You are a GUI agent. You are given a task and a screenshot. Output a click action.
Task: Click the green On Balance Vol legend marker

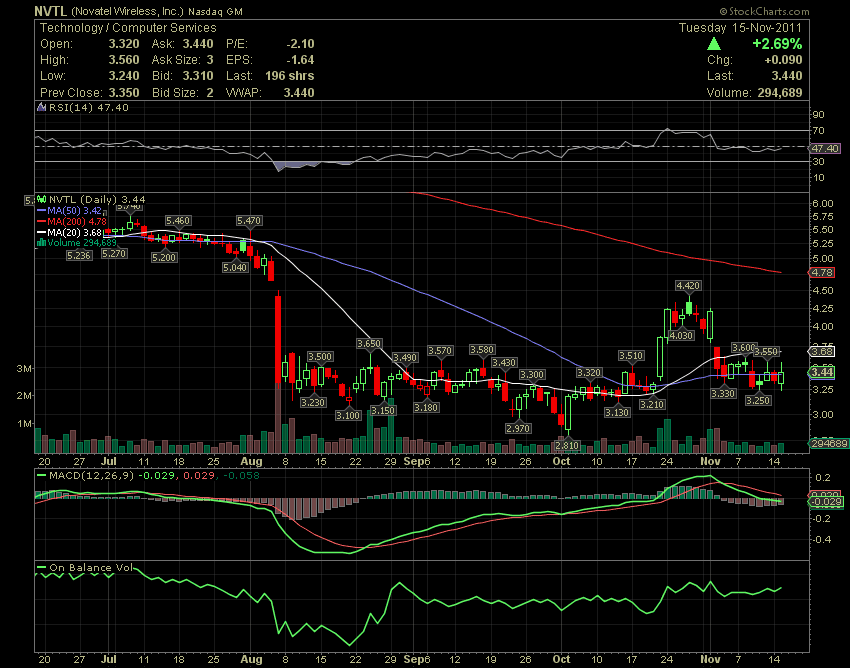[x=42, y=568]
